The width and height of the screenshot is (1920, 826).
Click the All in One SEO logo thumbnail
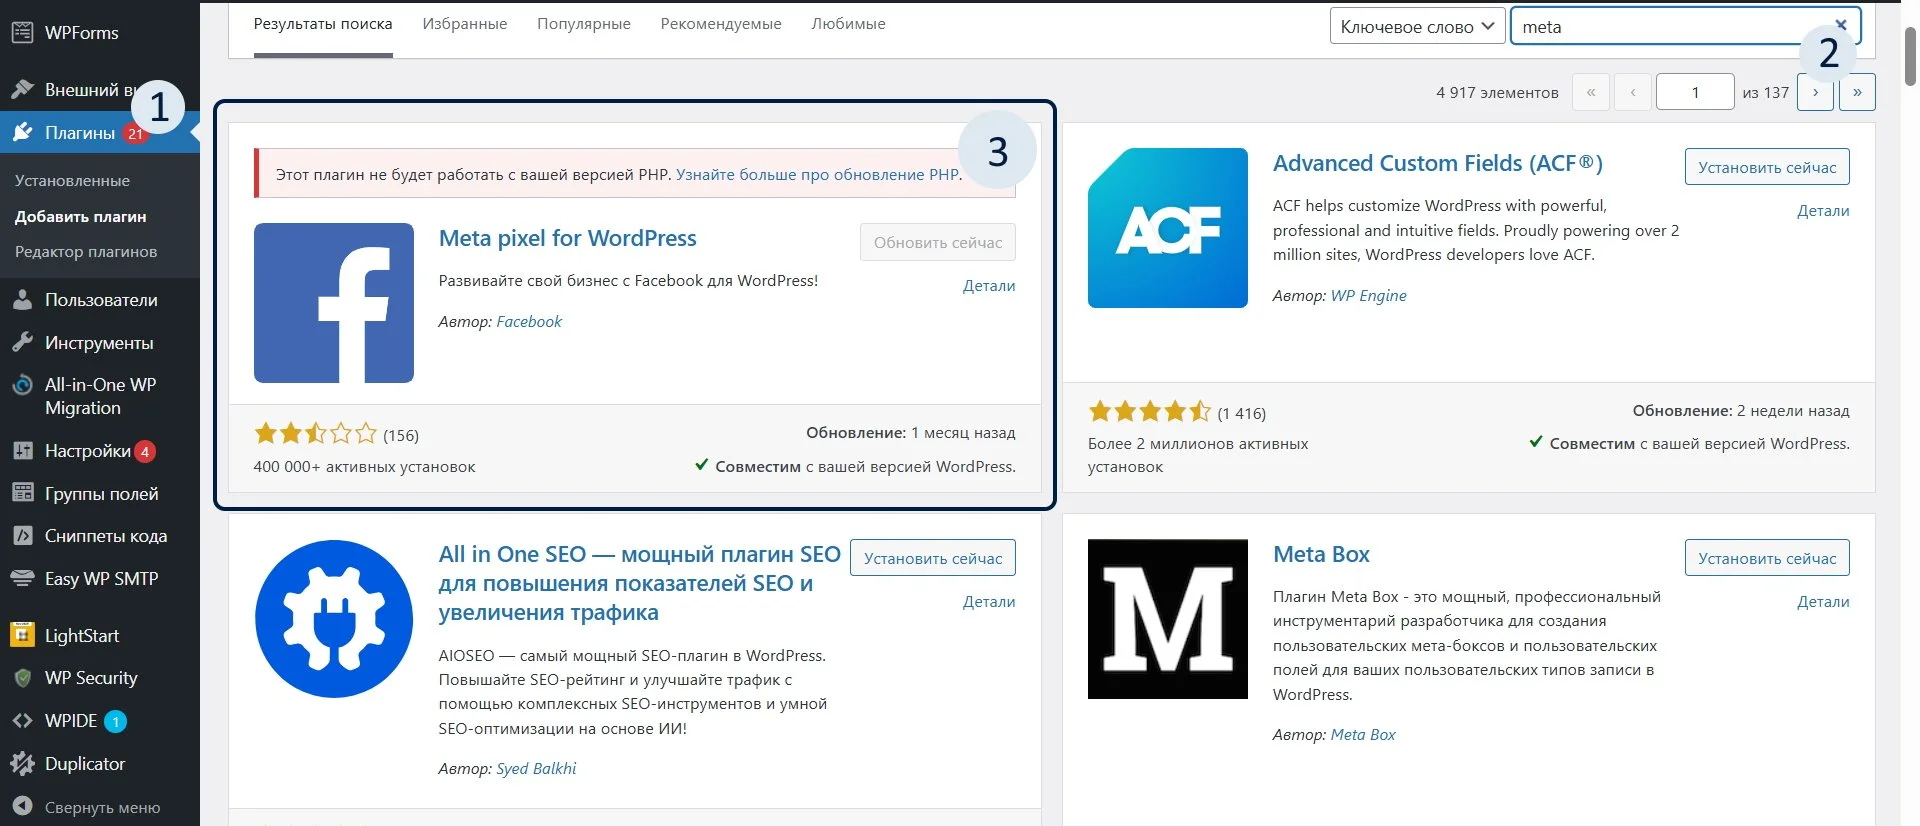click(334, 619)
